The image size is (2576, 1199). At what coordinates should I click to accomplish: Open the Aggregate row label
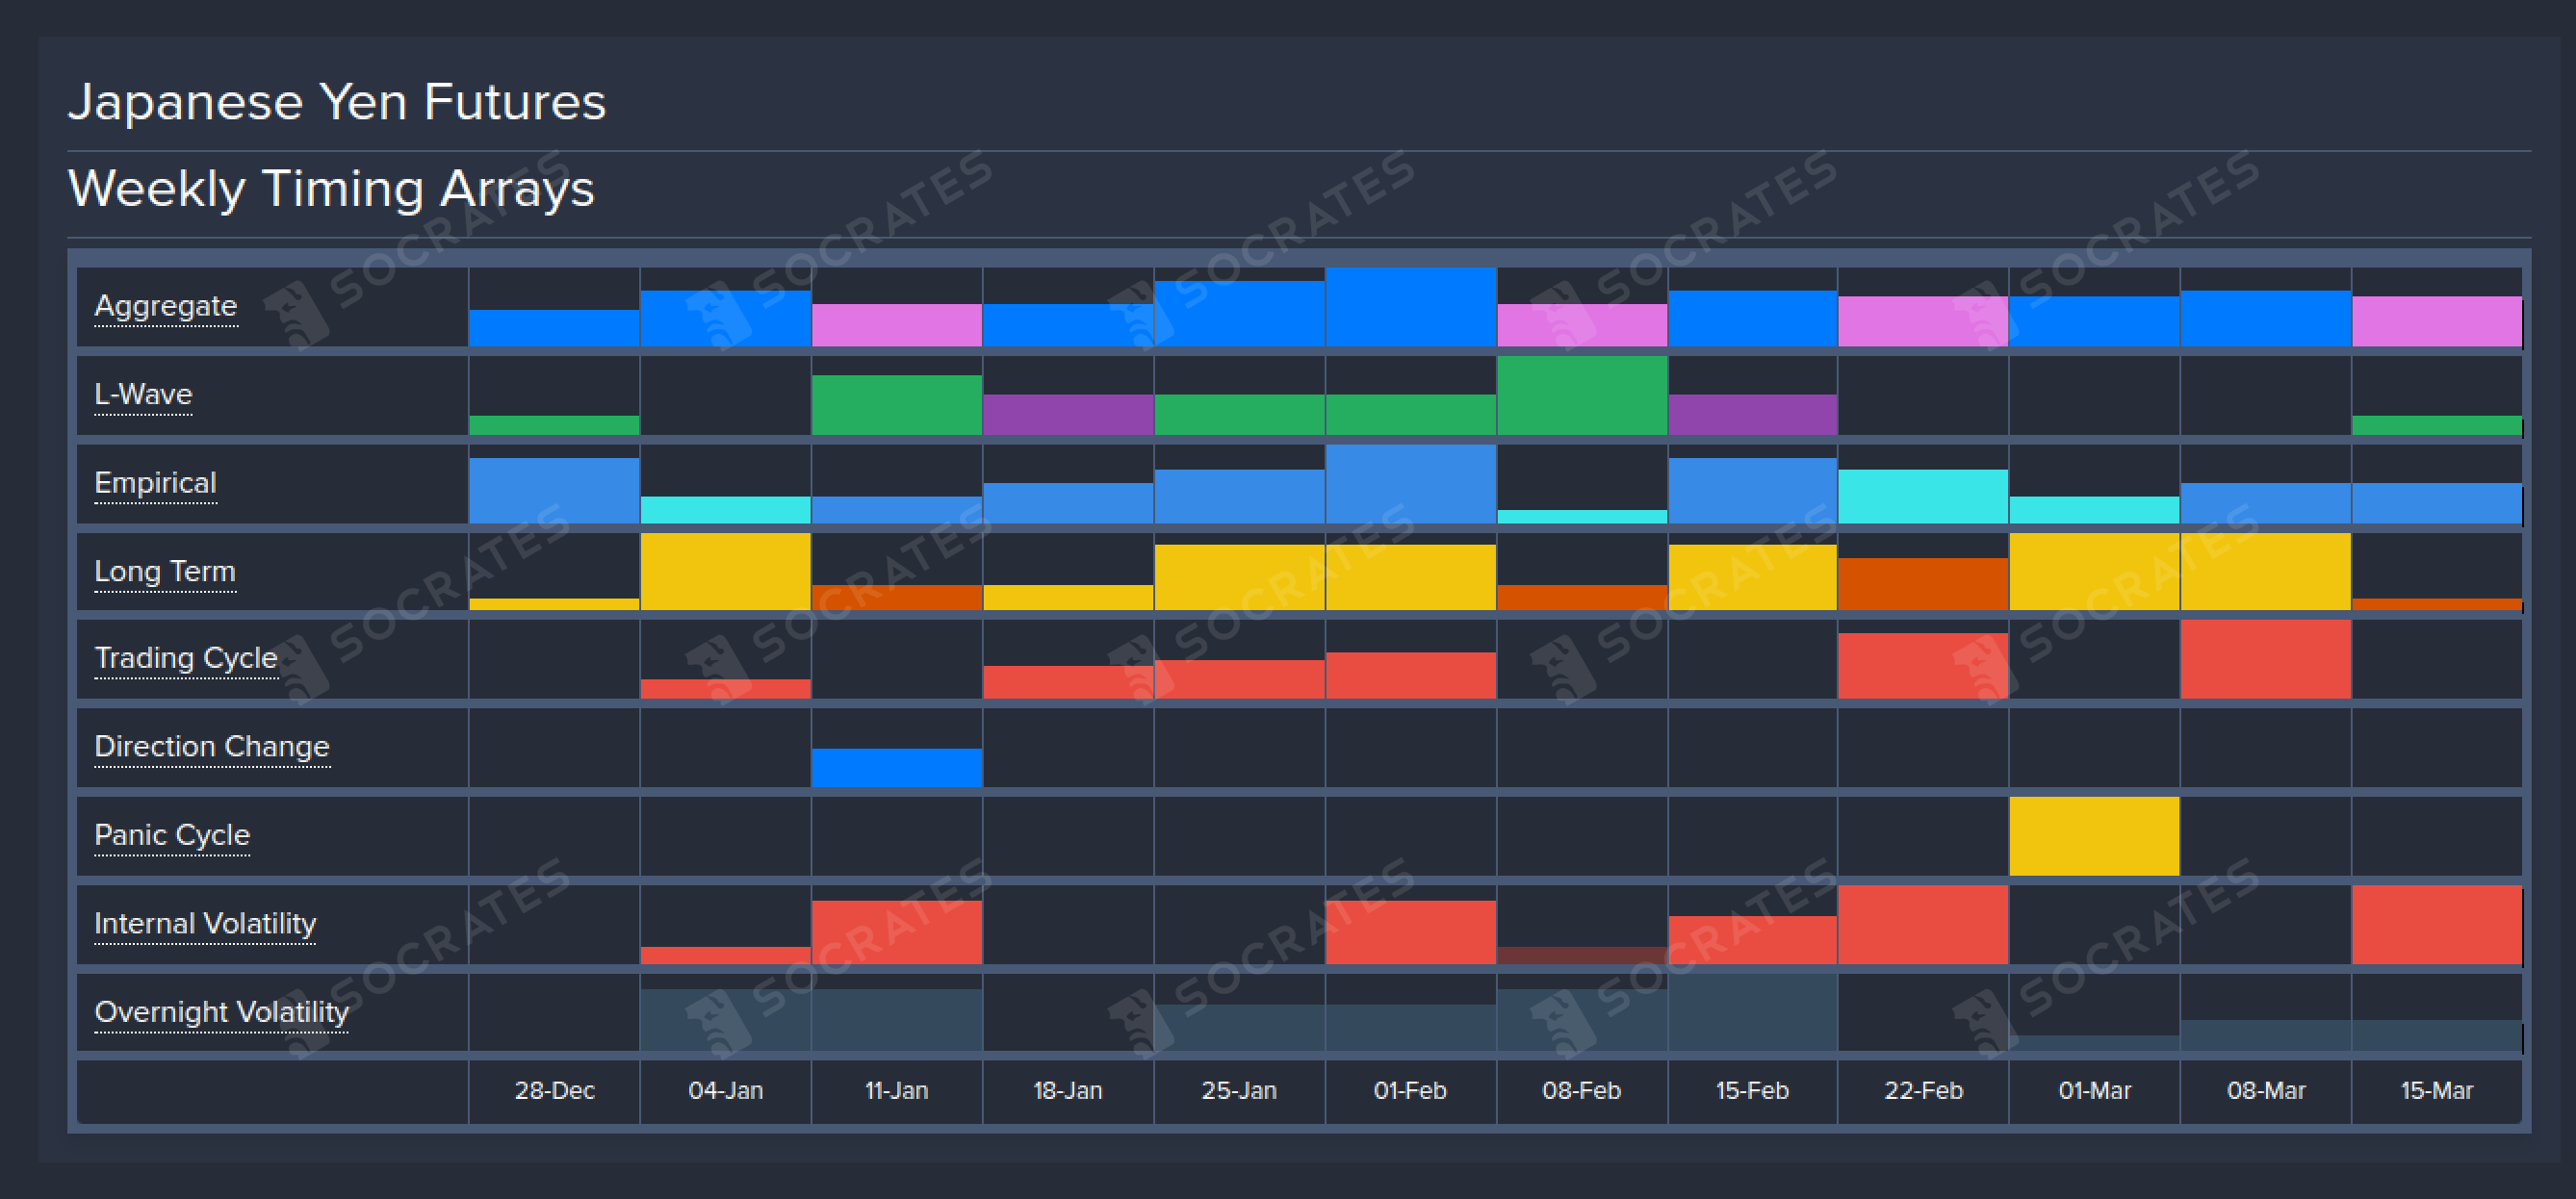pyautogui.click(x=166, y=306)
